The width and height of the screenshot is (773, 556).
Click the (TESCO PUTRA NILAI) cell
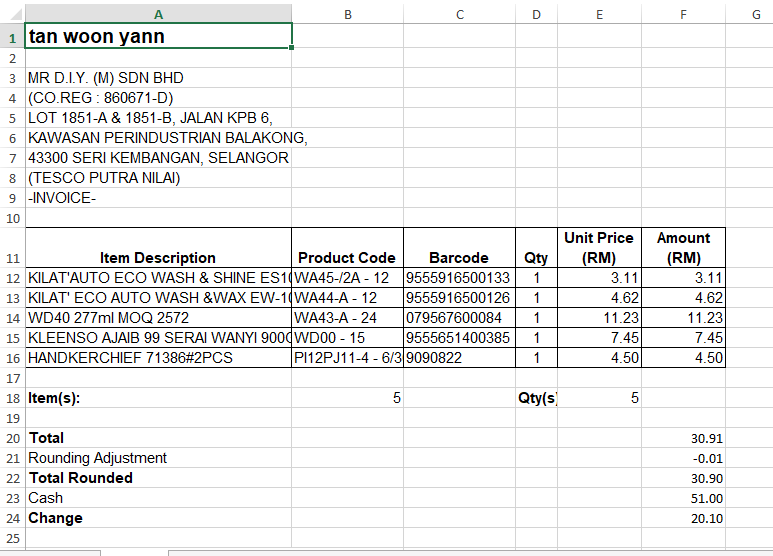158,178
